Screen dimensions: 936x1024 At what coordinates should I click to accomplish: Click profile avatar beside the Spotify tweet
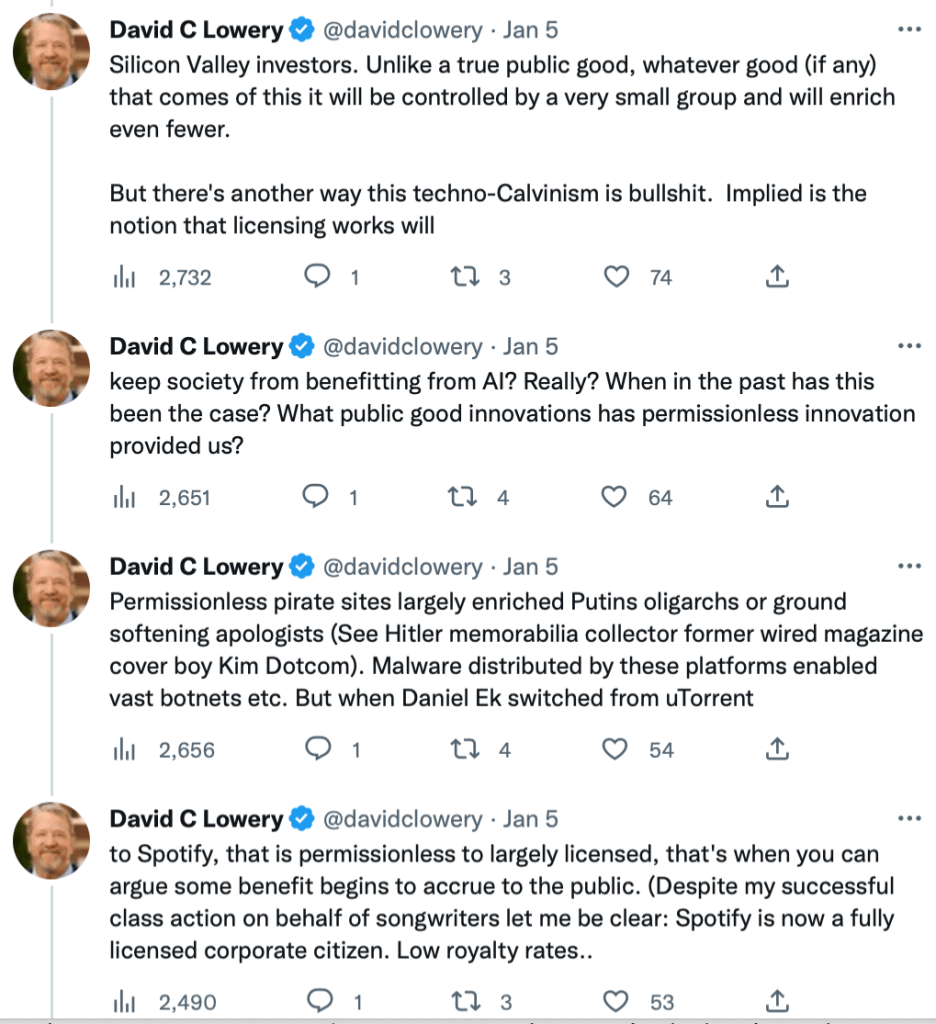coord(52,840)
